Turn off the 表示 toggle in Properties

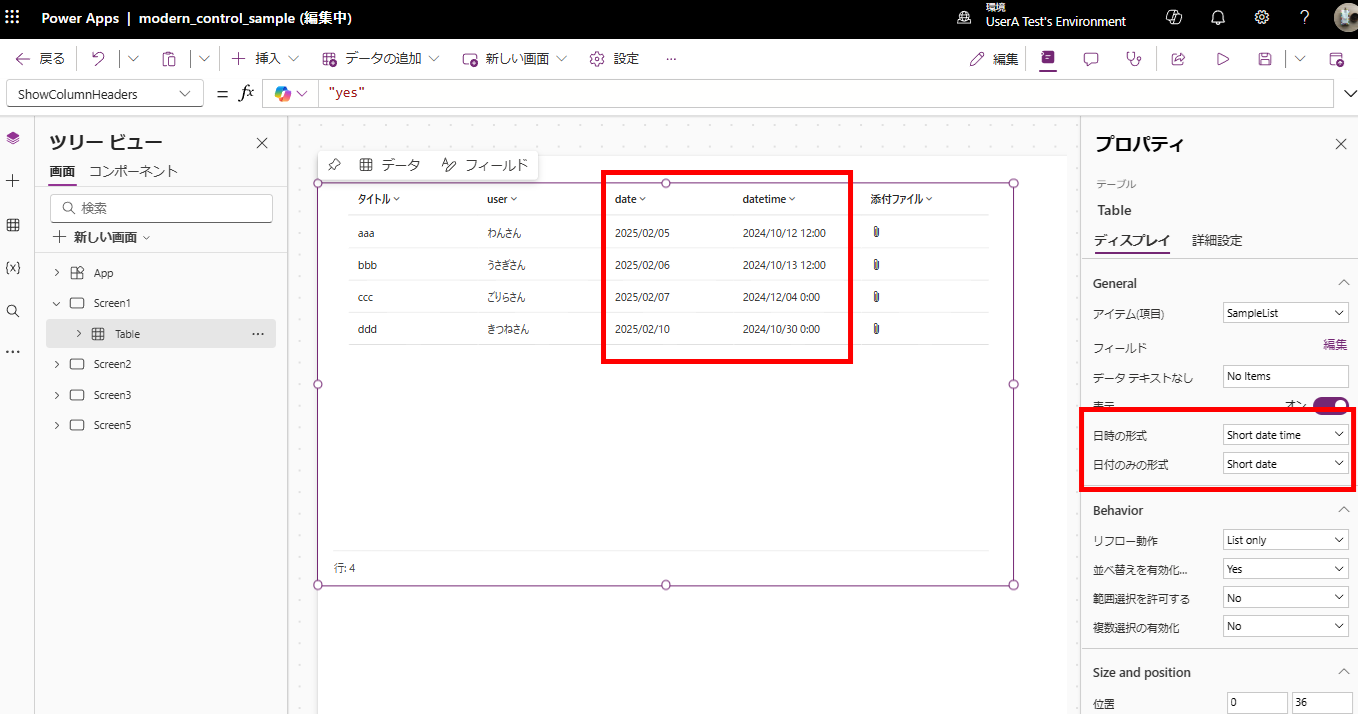1330,405
